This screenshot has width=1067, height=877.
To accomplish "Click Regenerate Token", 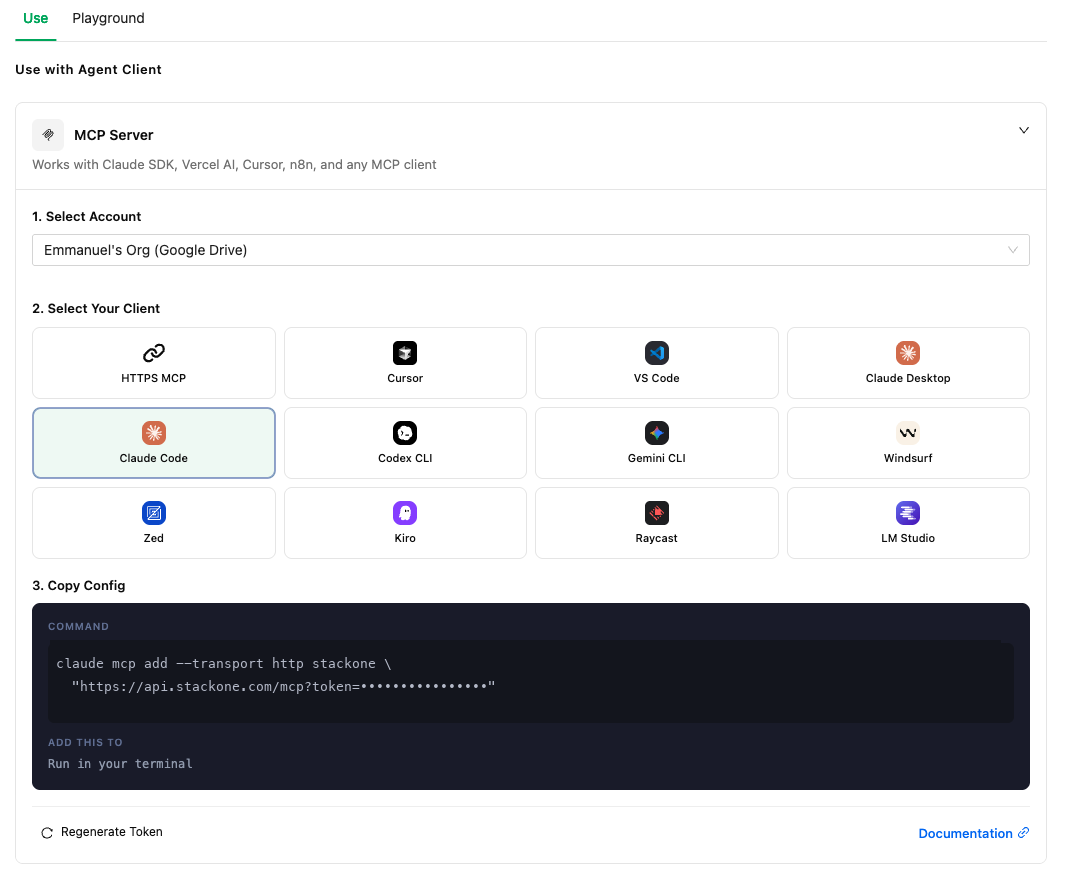I will 101,831.
